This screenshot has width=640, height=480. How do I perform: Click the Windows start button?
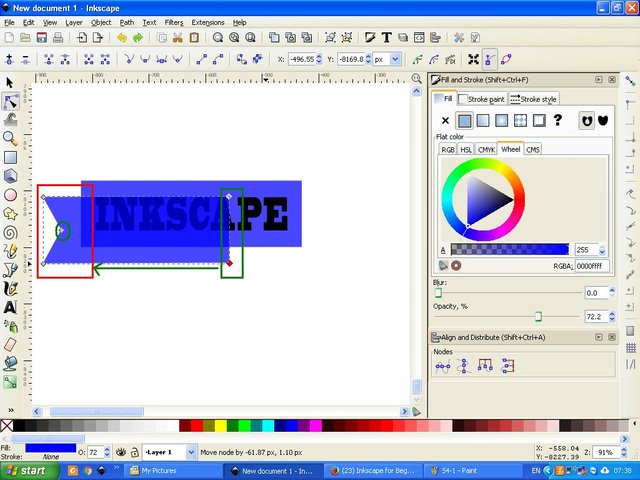coord(30,471)
